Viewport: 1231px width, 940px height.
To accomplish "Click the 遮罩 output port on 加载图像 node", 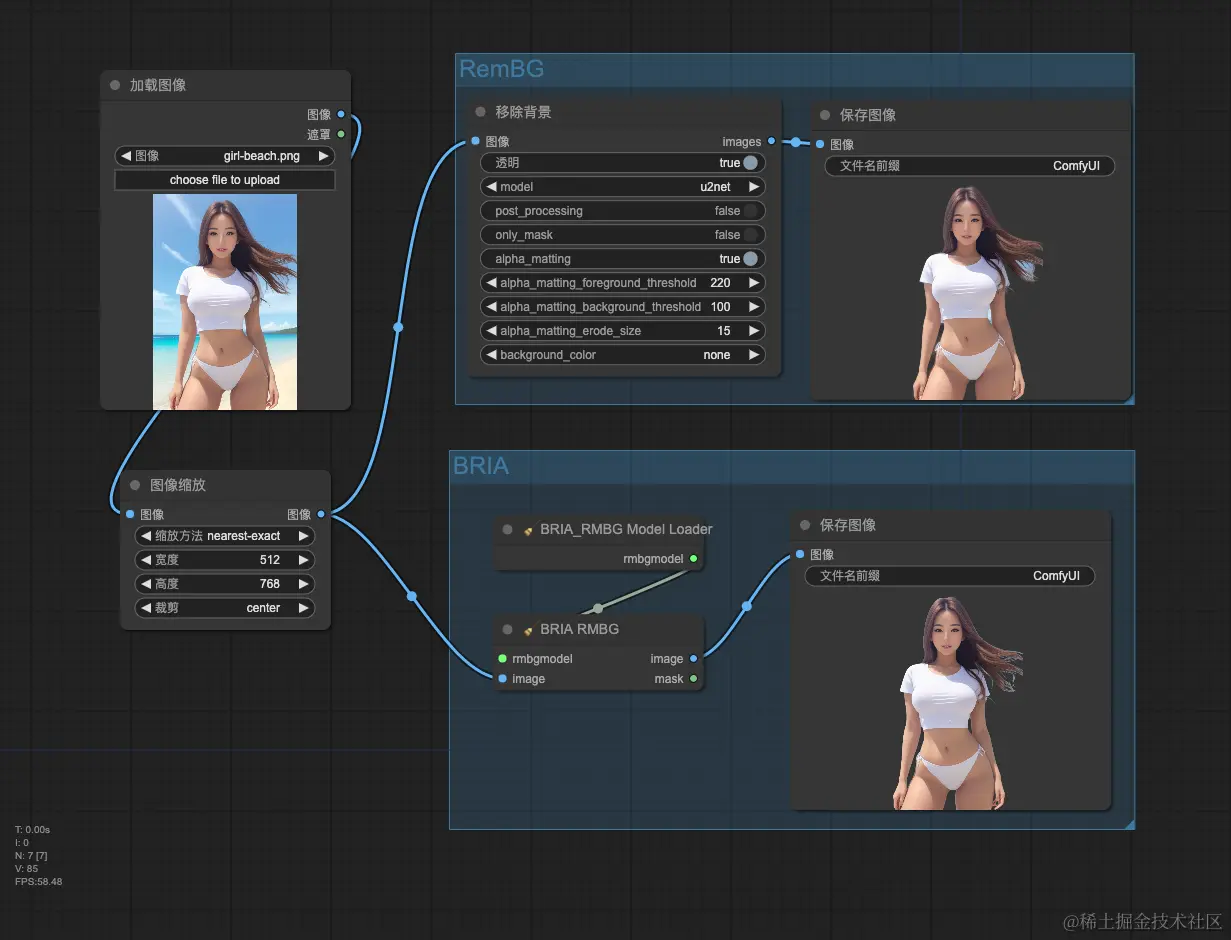I will 341,134.
